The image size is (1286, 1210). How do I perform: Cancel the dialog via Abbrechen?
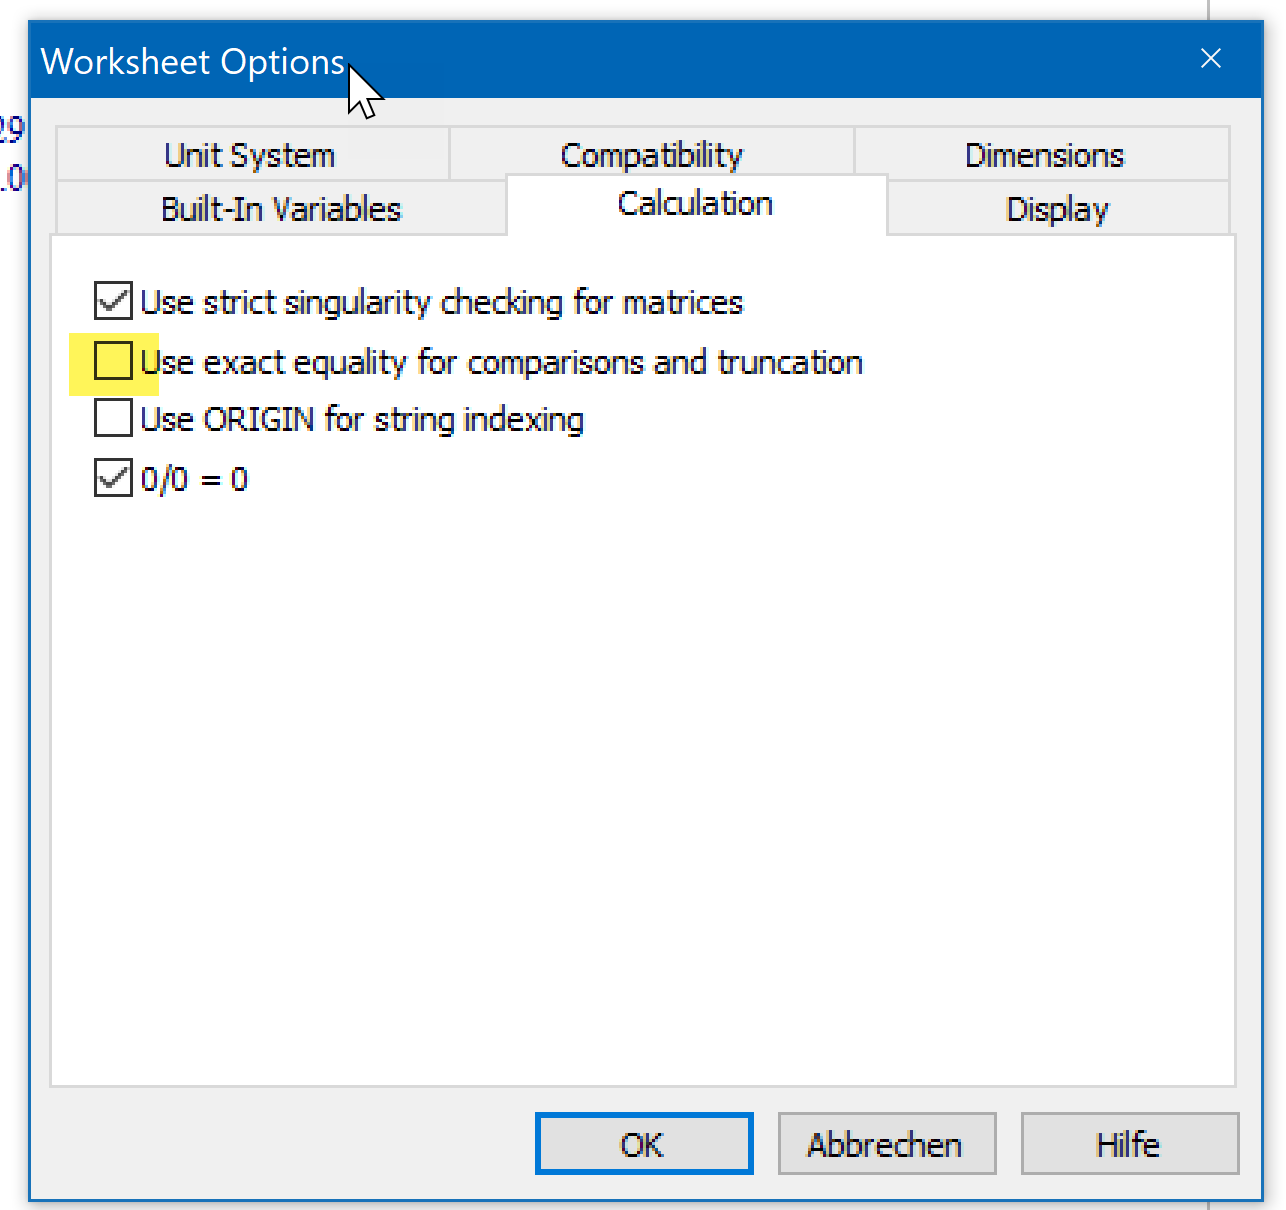(x=886, y=1143)
